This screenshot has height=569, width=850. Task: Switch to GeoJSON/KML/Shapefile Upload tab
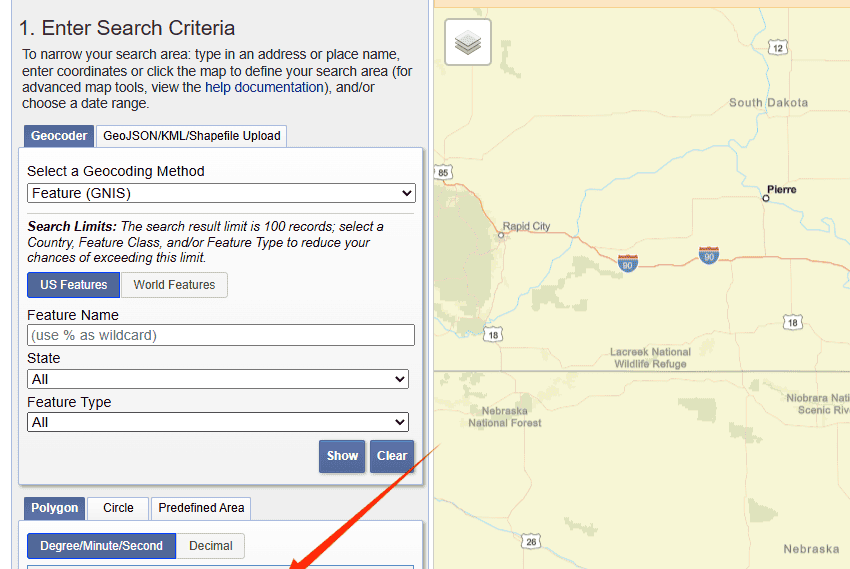coord(192,136)
